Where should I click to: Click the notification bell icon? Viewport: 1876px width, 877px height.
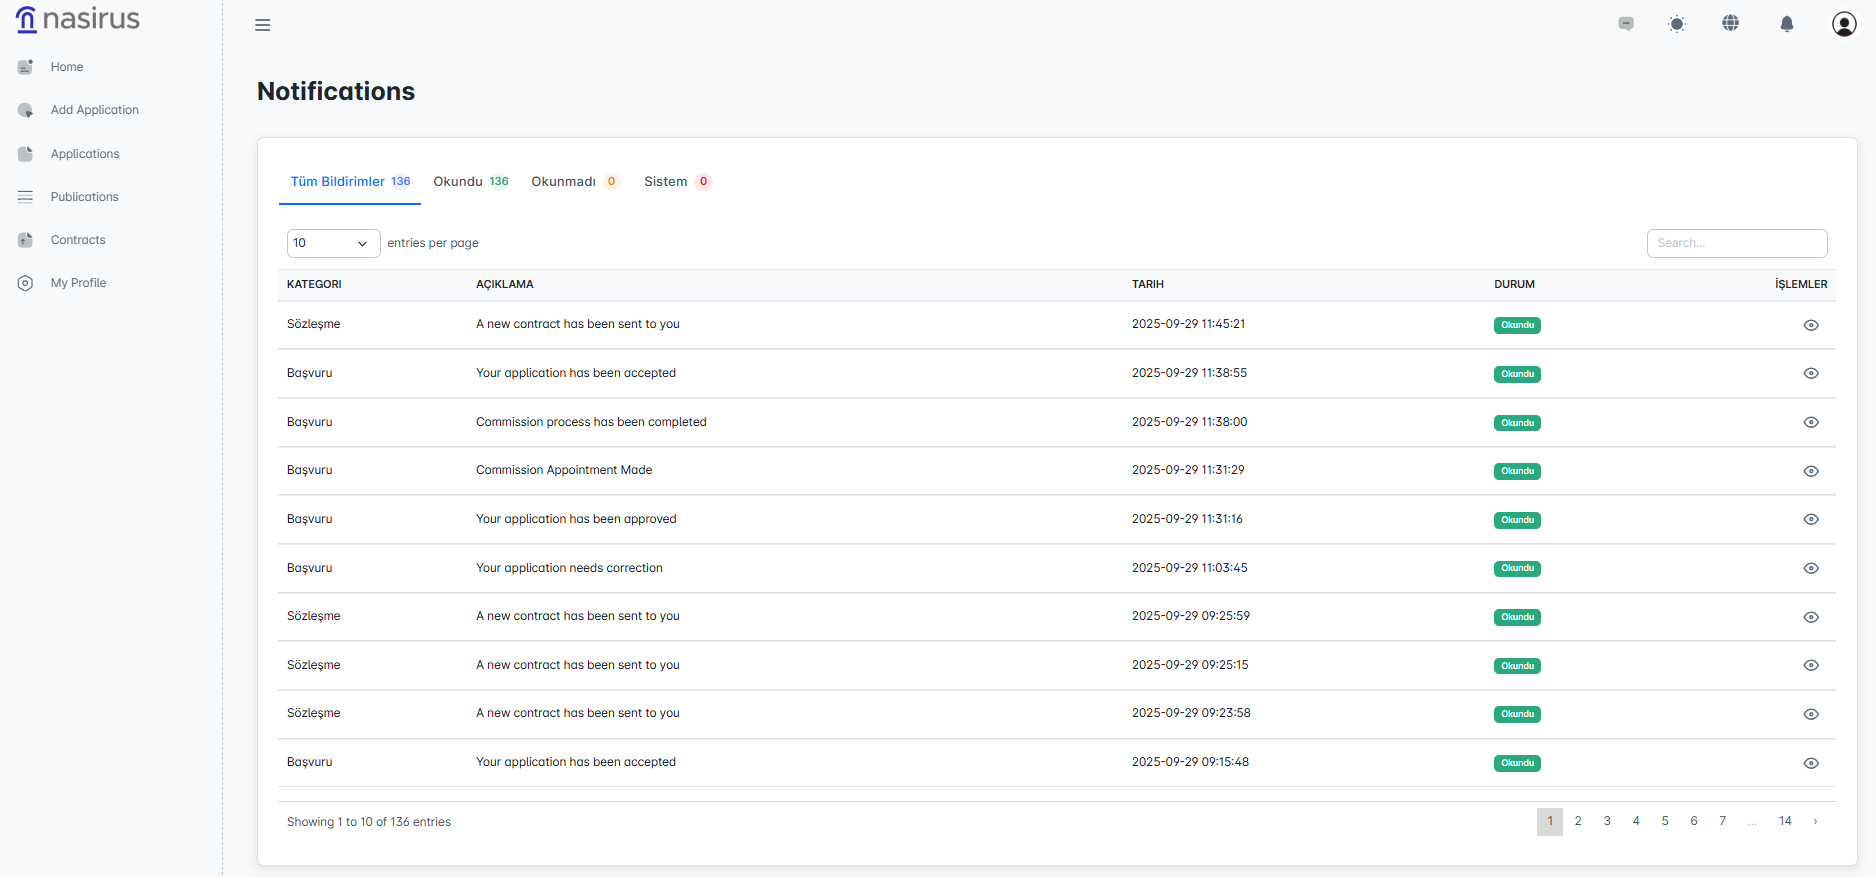pyautogui.click(x=1786, y=24)
